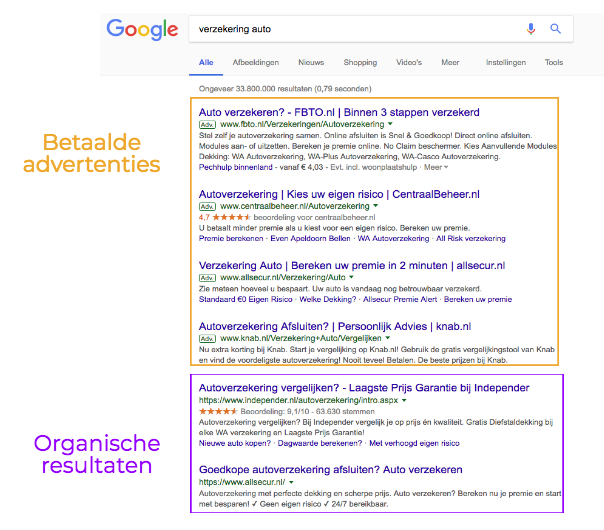Click Adv. badge beside centraalbeheer.nl URL
The image size is (604, 530).
(x=207, y=206)
